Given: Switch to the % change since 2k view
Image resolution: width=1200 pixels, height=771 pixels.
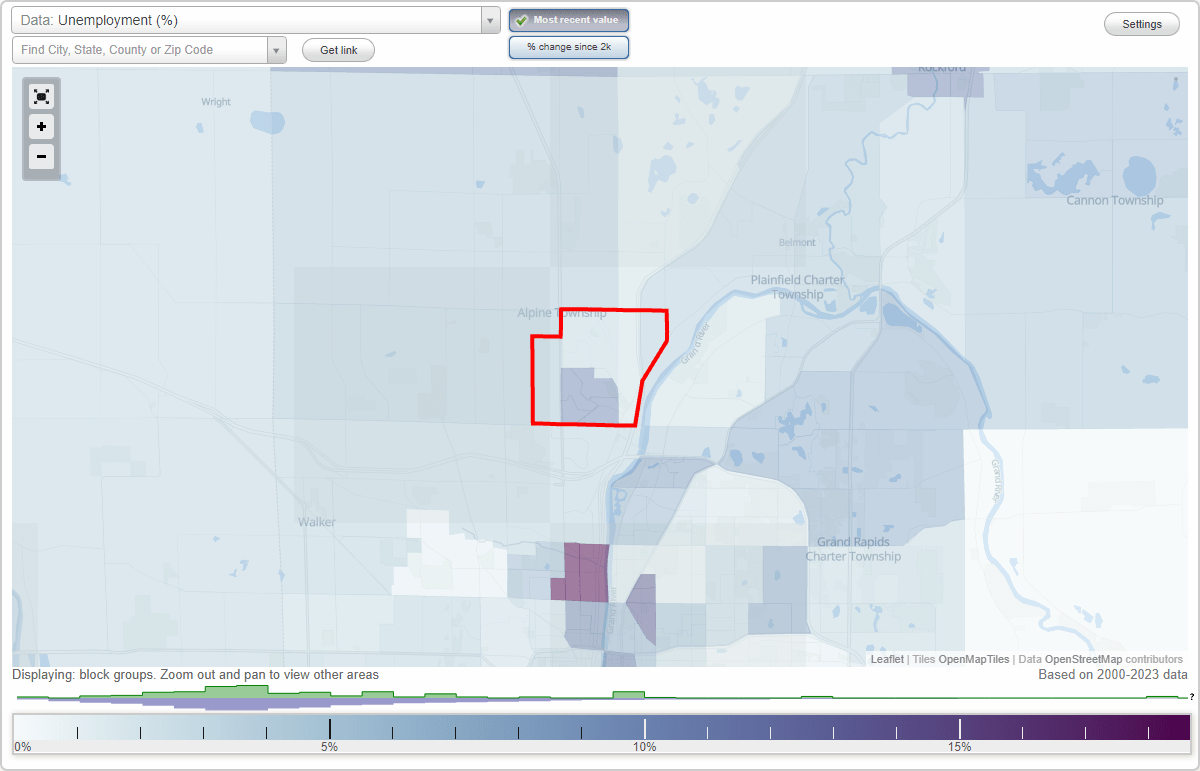Looking at the screenshot, I should coord(569,47).
